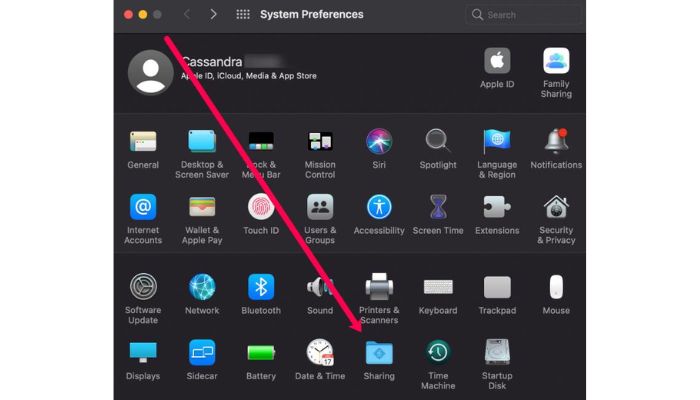Open Internet Accounts pane
Image resolution: width=700 pixels, height=400 pixels.
[x=143, y=207]
